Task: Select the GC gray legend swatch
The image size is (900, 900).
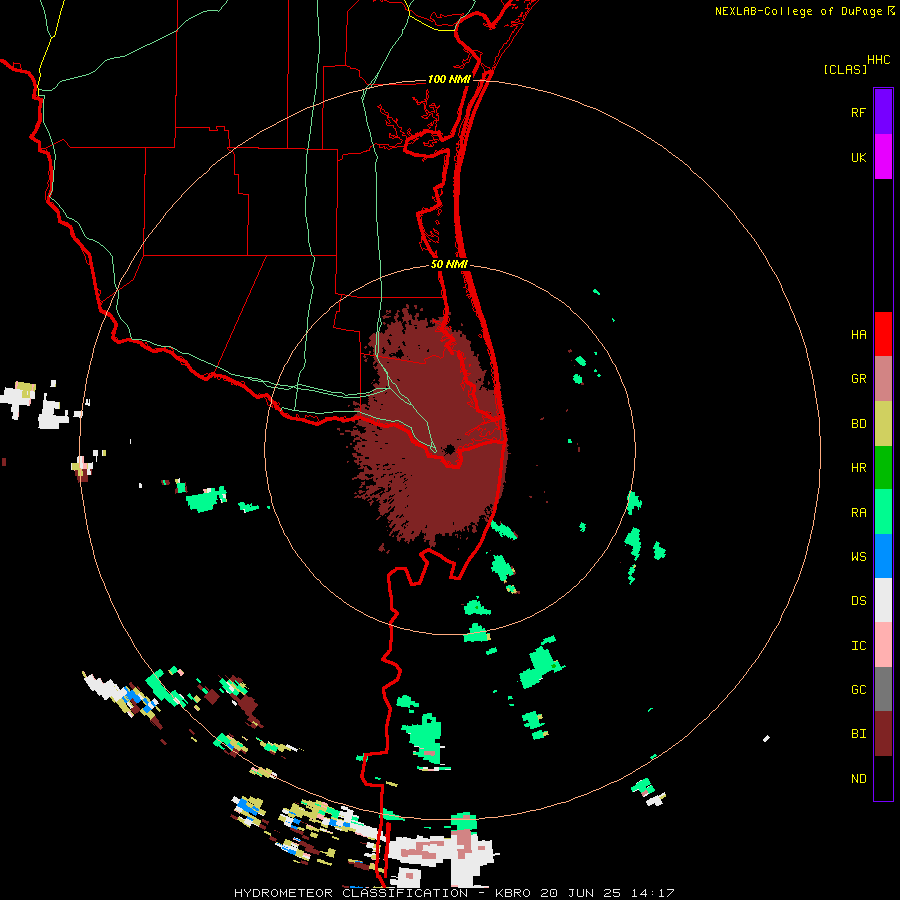Action: coord(883,689)
